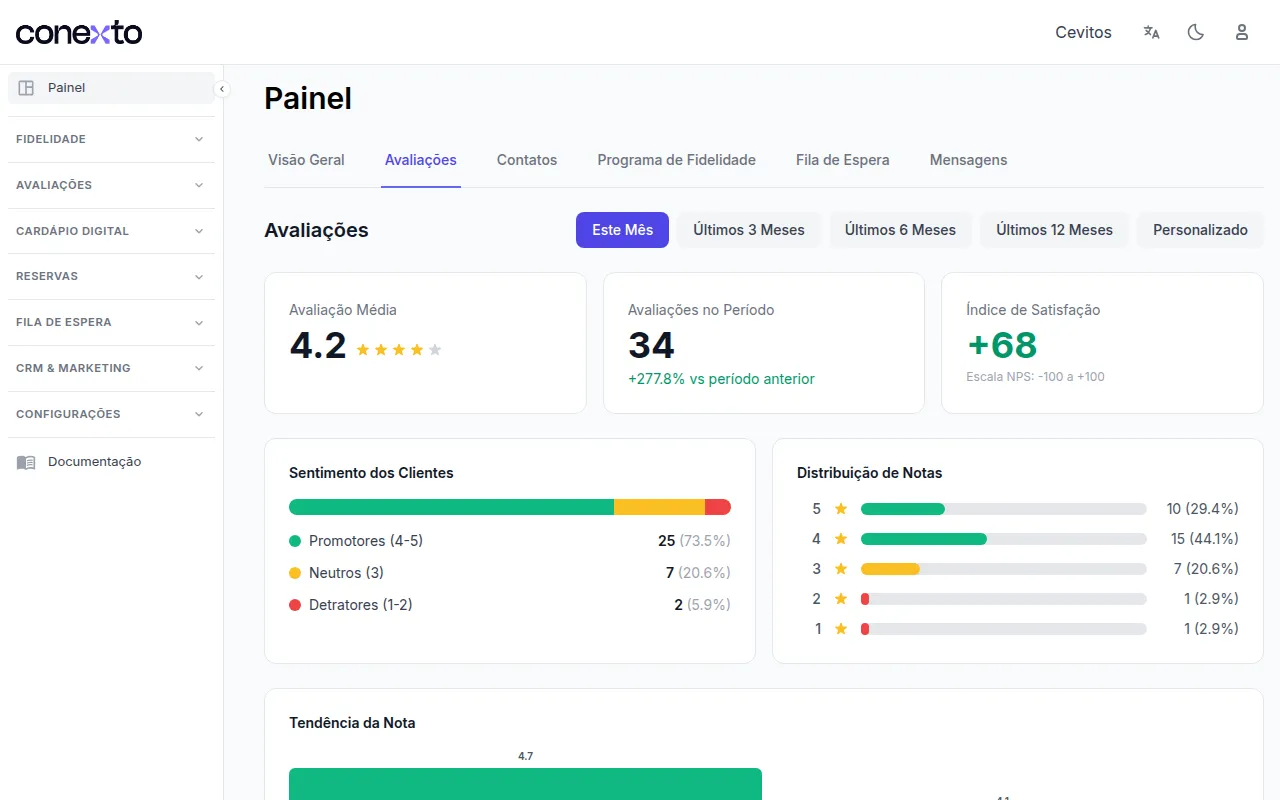
Task: Switch to the Mensagens tab
Action: [969, 160]
